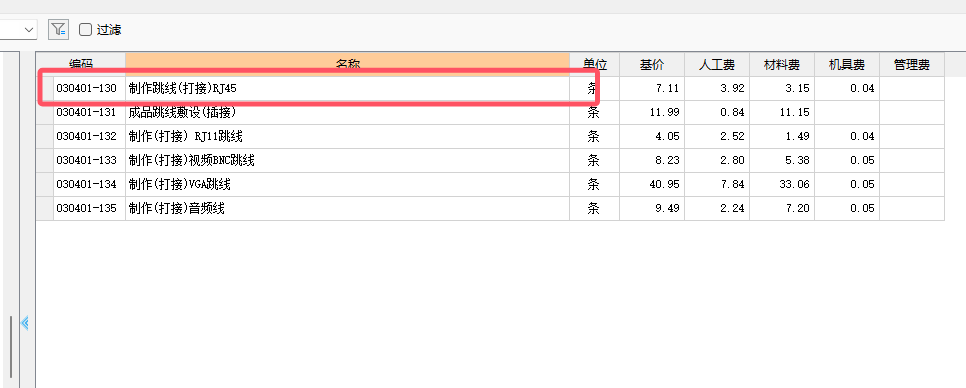Select row 成品跳线敷设(插接)
The width and height of the screenshot is (966, 388).
[x=490, y=112]
